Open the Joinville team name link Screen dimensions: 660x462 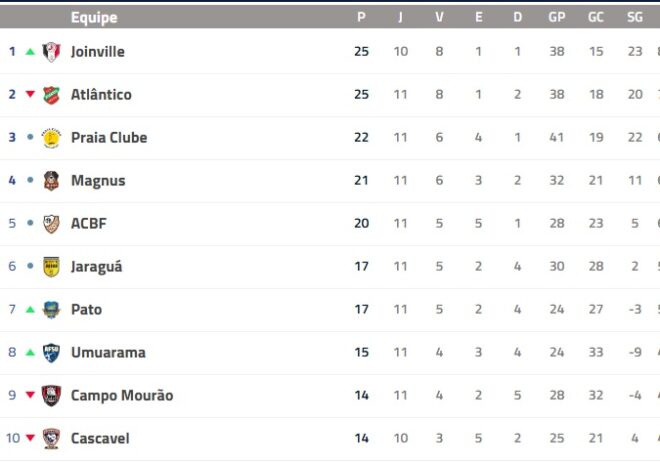(x=98, y=52)
